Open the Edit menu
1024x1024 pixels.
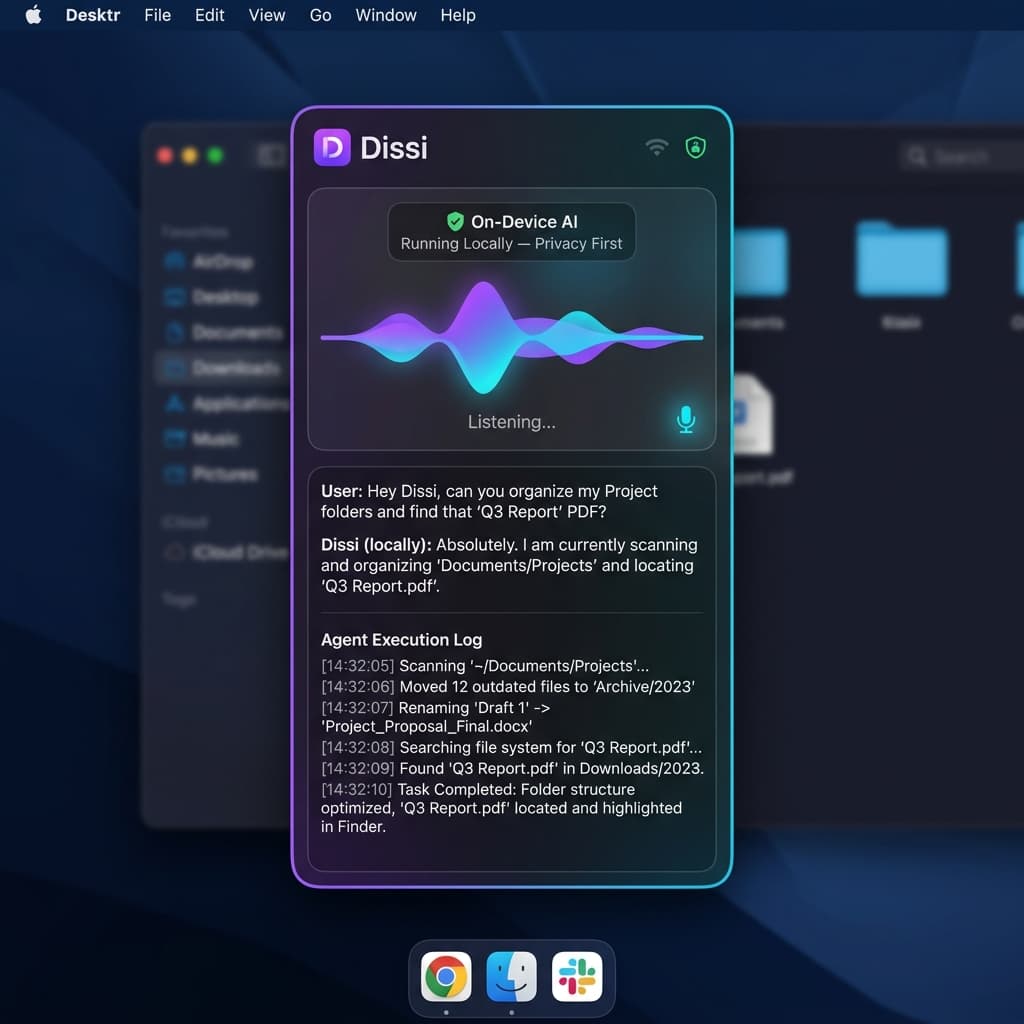pos(209,15)
